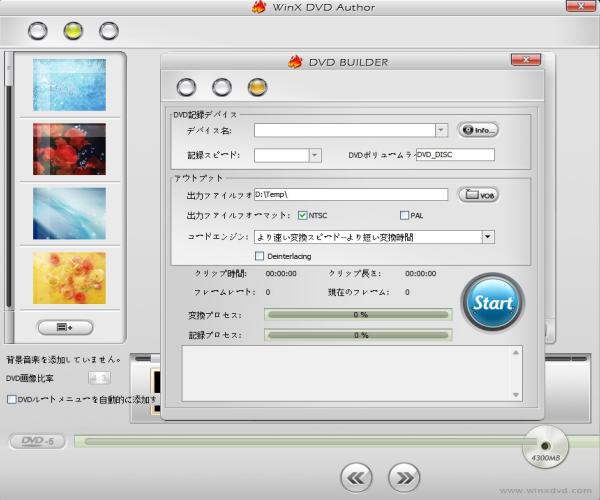Click the third step circle in main window
Screen dimensions: 600x500
pyautogui.click(x=109, y=31)
